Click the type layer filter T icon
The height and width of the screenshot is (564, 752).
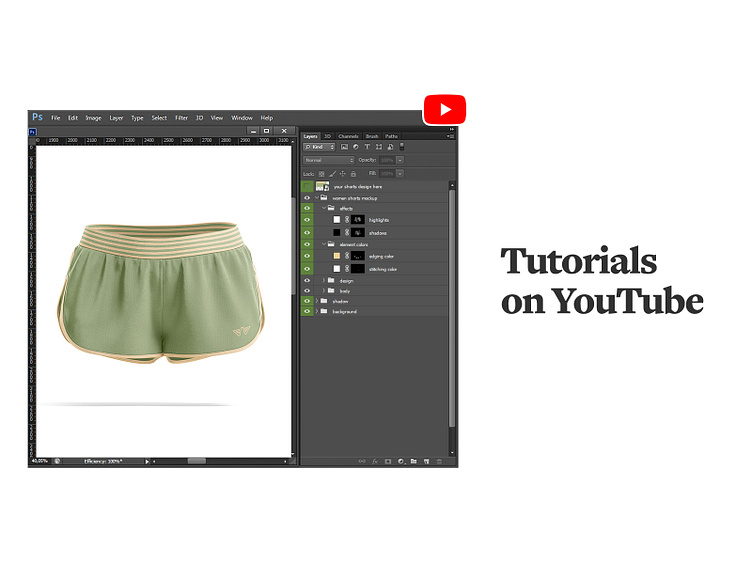pos(367,147)
